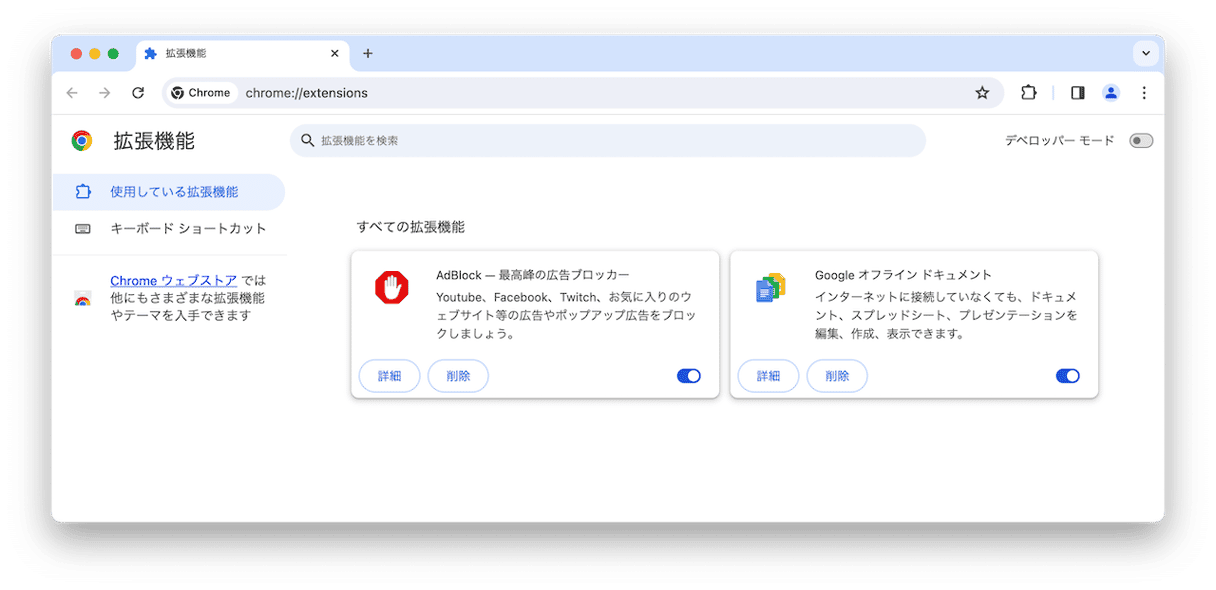Bookmark this page with the star icon
The width and height of the screenshot is (1216, 590).
coord(982,93)
